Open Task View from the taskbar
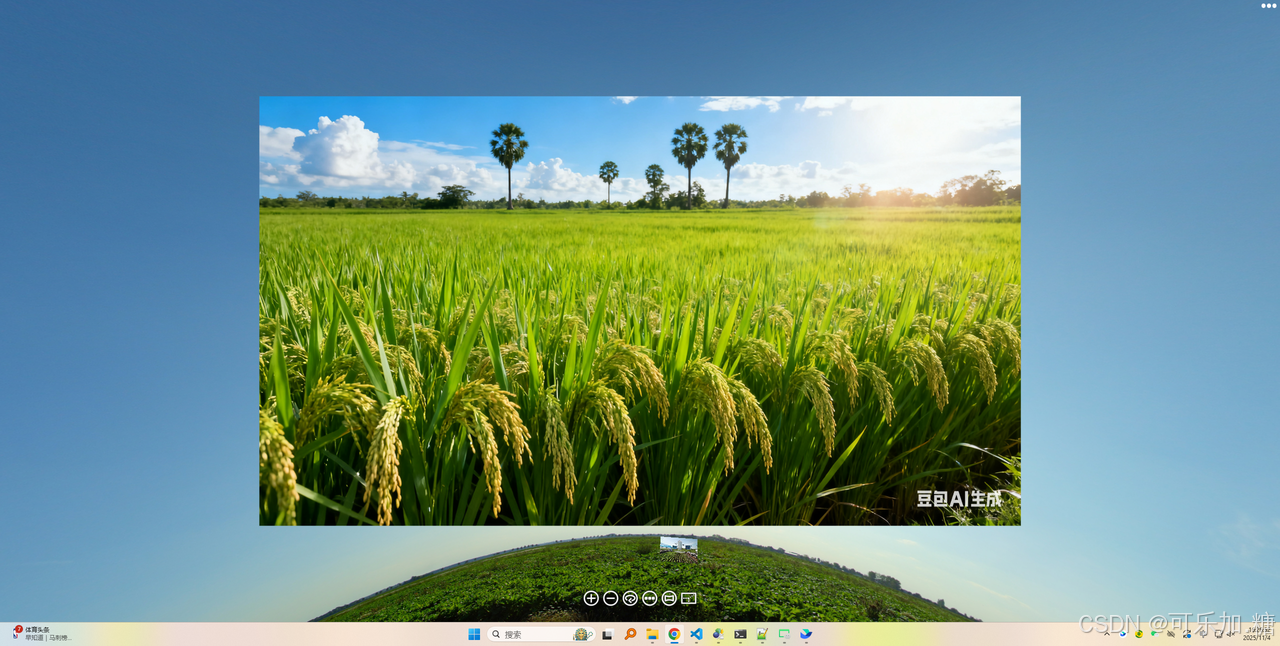1280x646 pixels. (x=607, y=634)
